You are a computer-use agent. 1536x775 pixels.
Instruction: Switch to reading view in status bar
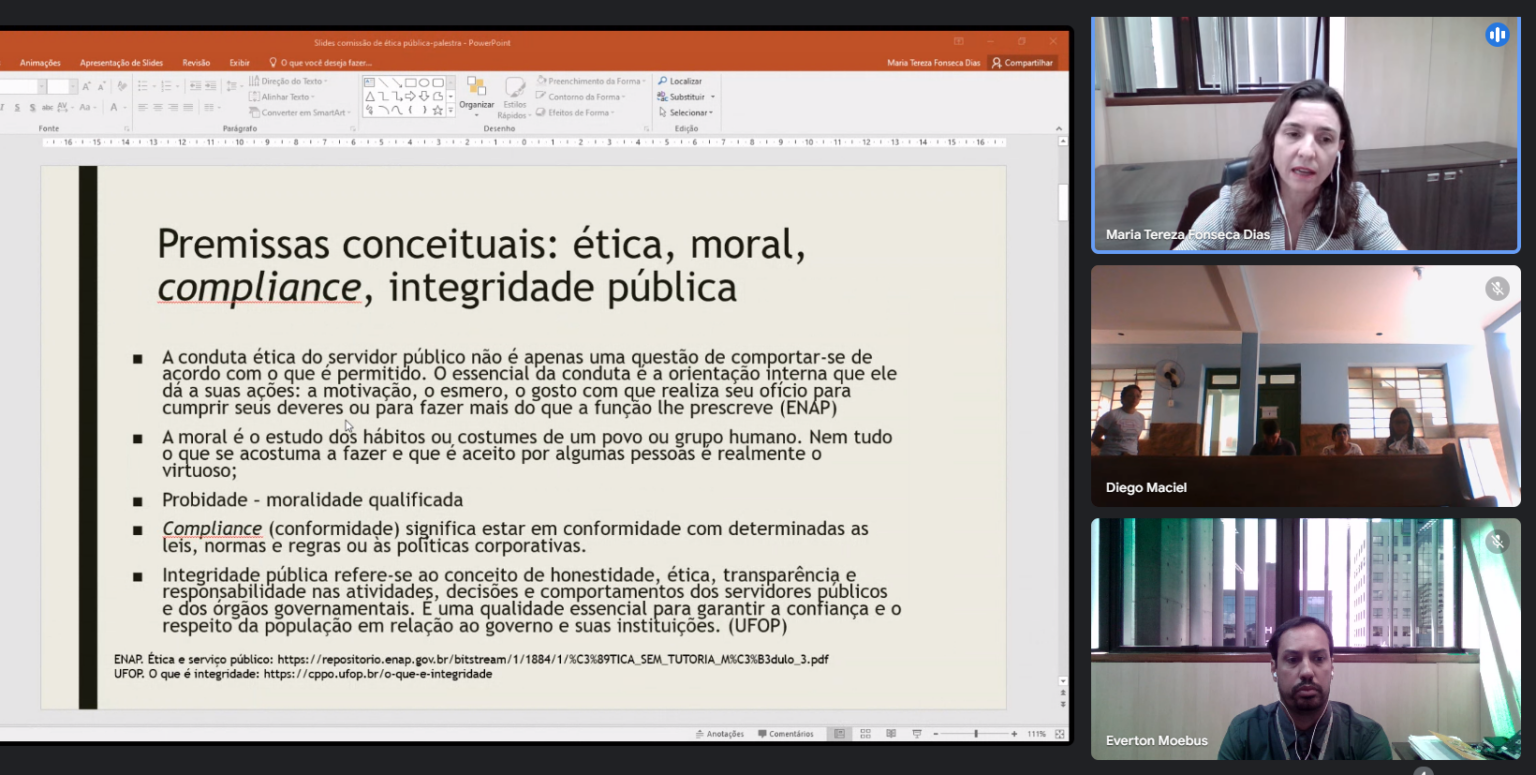pyautogui.click(x=891, y=734)
